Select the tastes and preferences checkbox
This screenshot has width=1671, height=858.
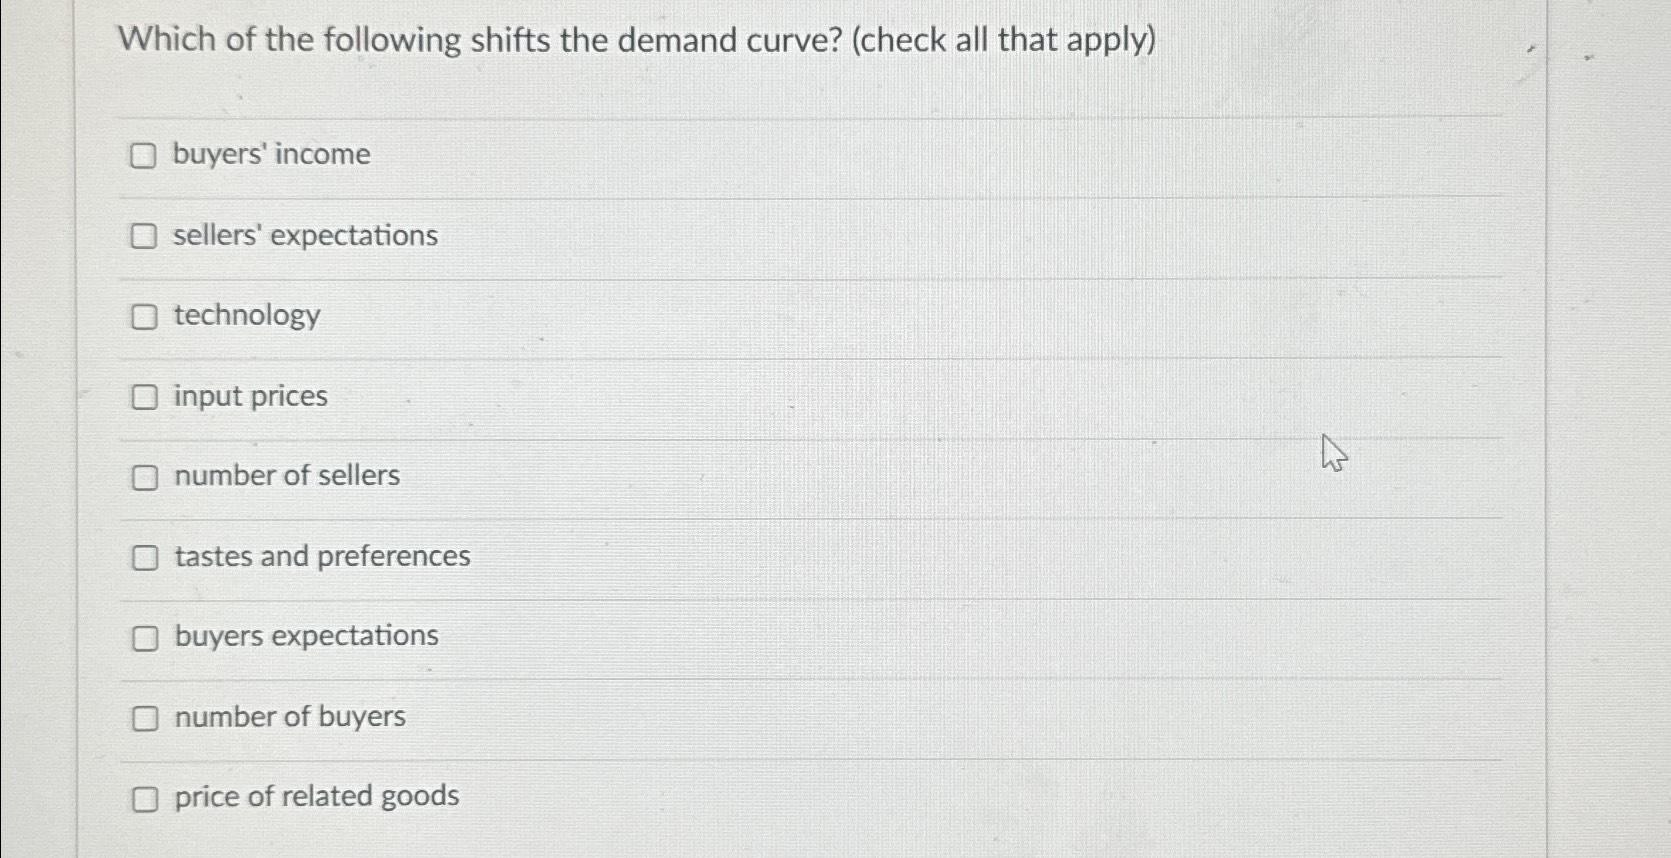[x=145, y=558]
